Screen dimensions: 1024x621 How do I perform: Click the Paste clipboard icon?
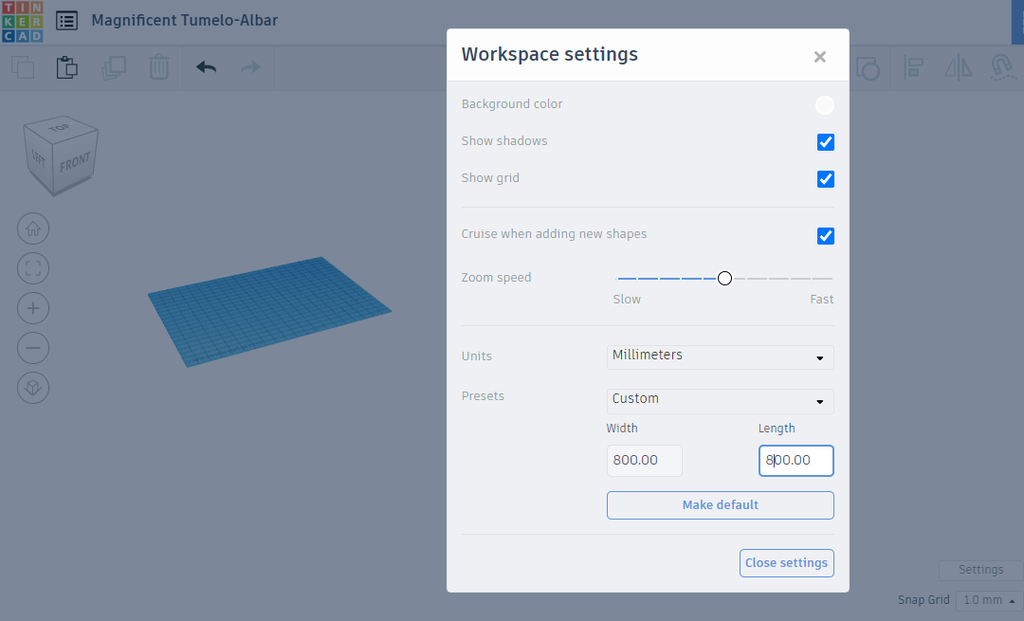tap(67, 67)
